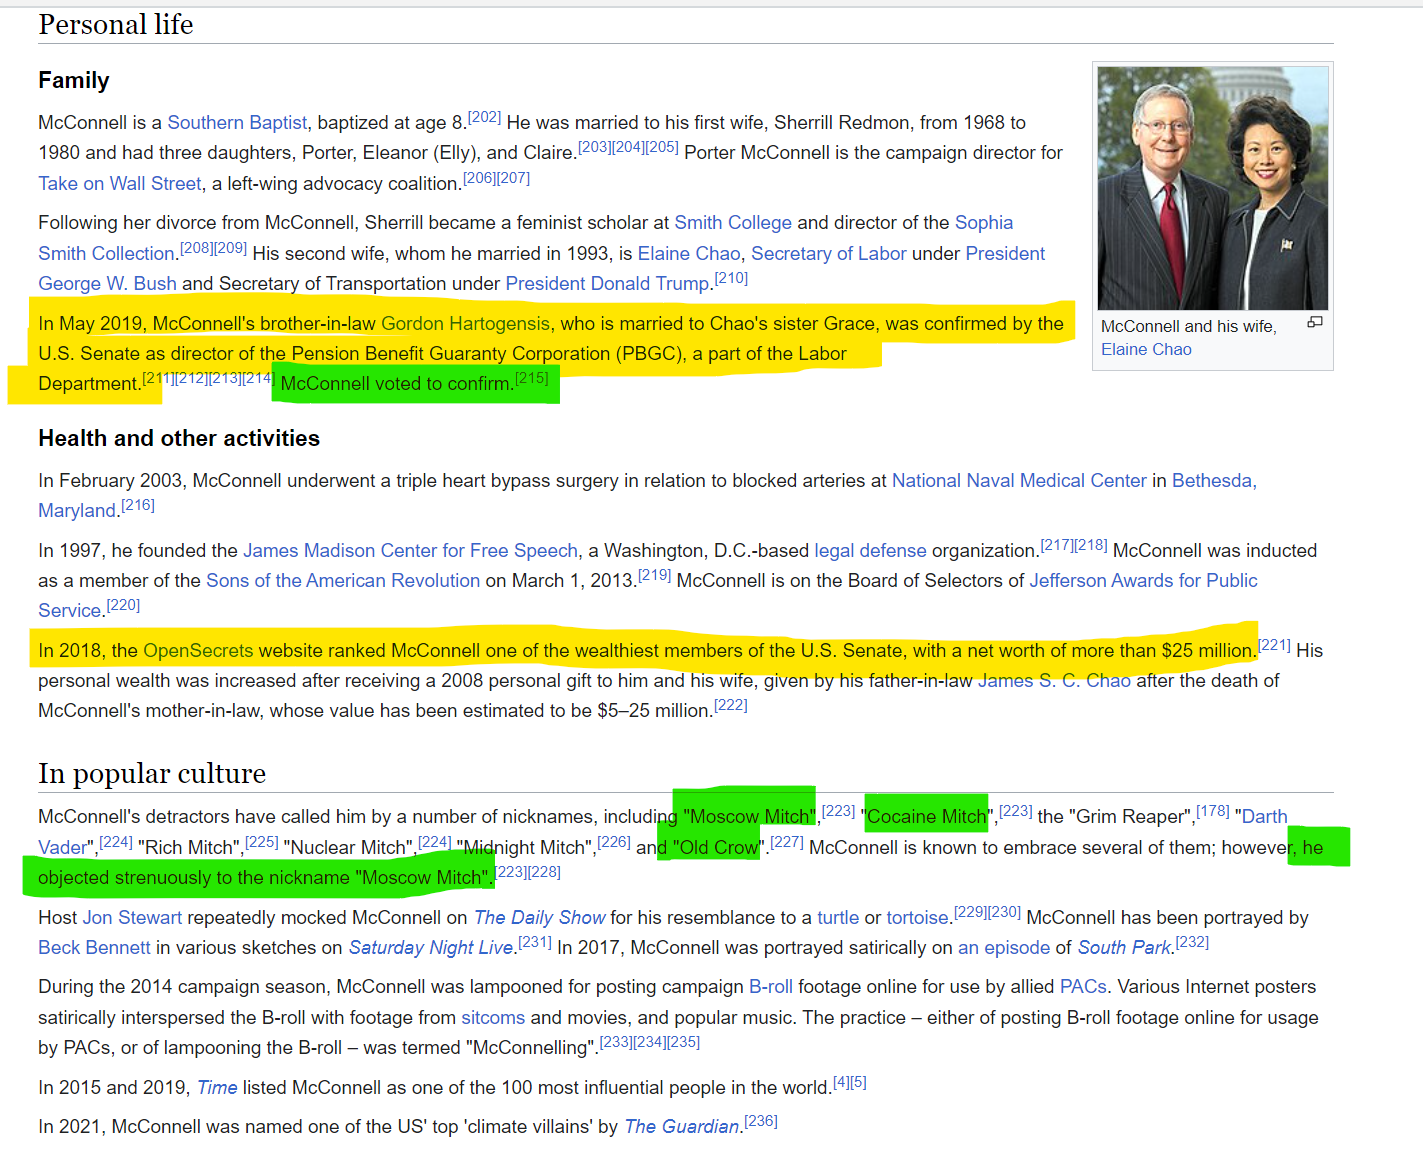Image resolution: width=1423 pixels, height=1162 pixels.
Task: Click the green-highlighted "Old Crow" nickname
Action: [x=716, y=847]
